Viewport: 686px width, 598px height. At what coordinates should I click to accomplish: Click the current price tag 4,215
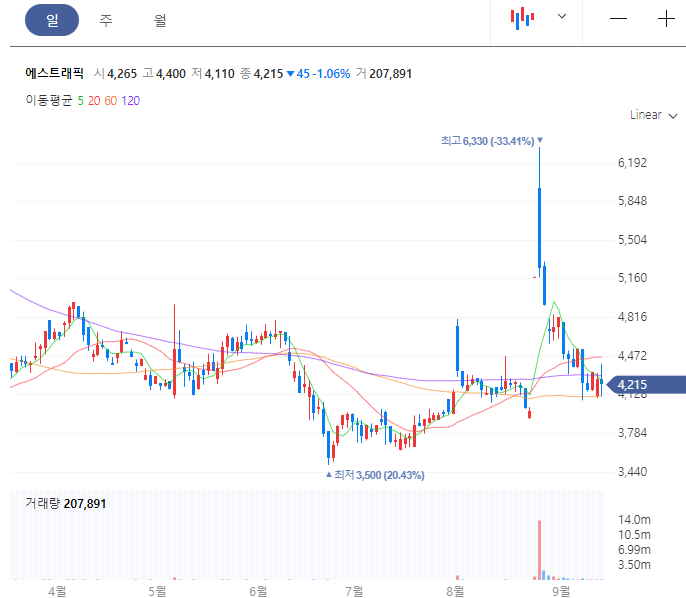[646, 385]
